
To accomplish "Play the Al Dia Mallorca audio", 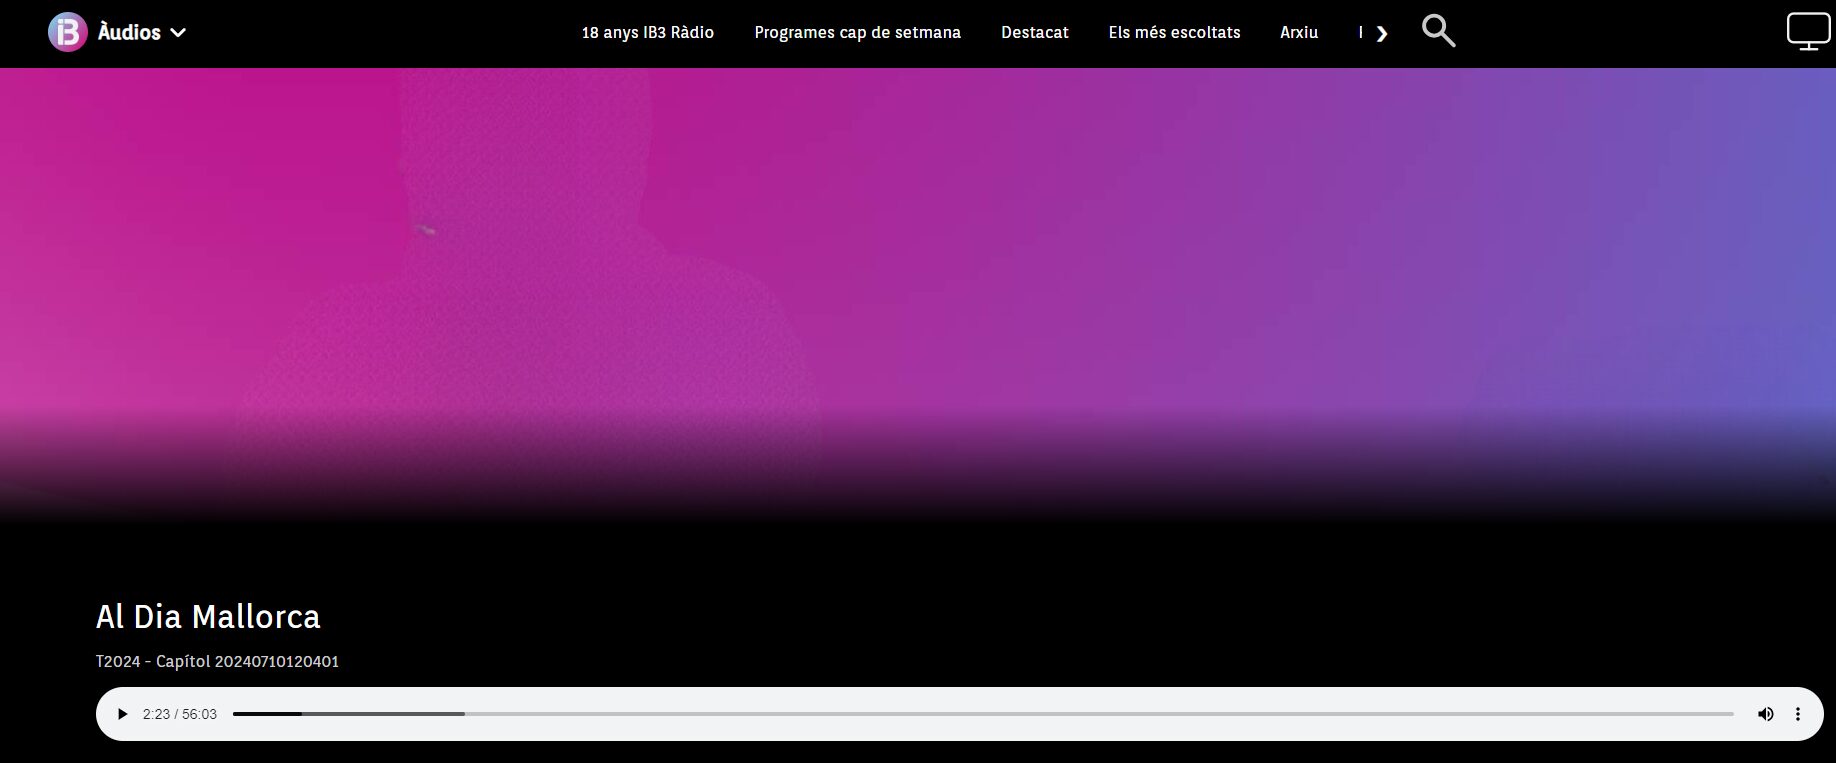I will click(122, 714).
